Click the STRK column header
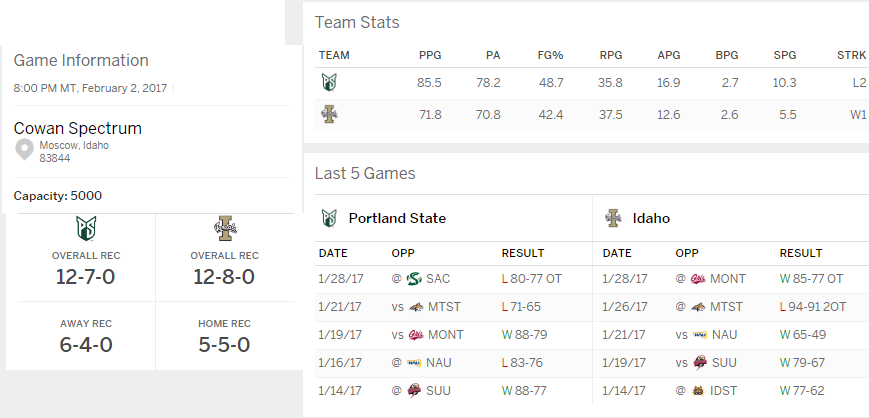 [x=851, y=55]
